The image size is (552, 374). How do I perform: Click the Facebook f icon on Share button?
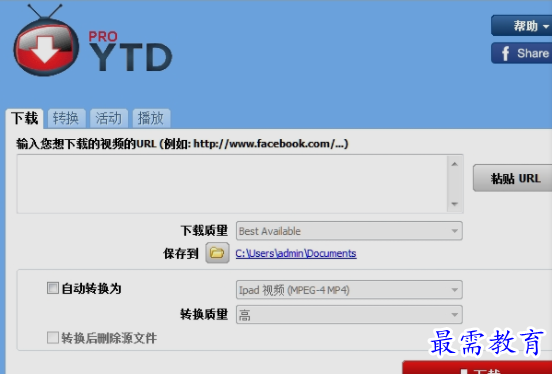(x=506, y=54)
